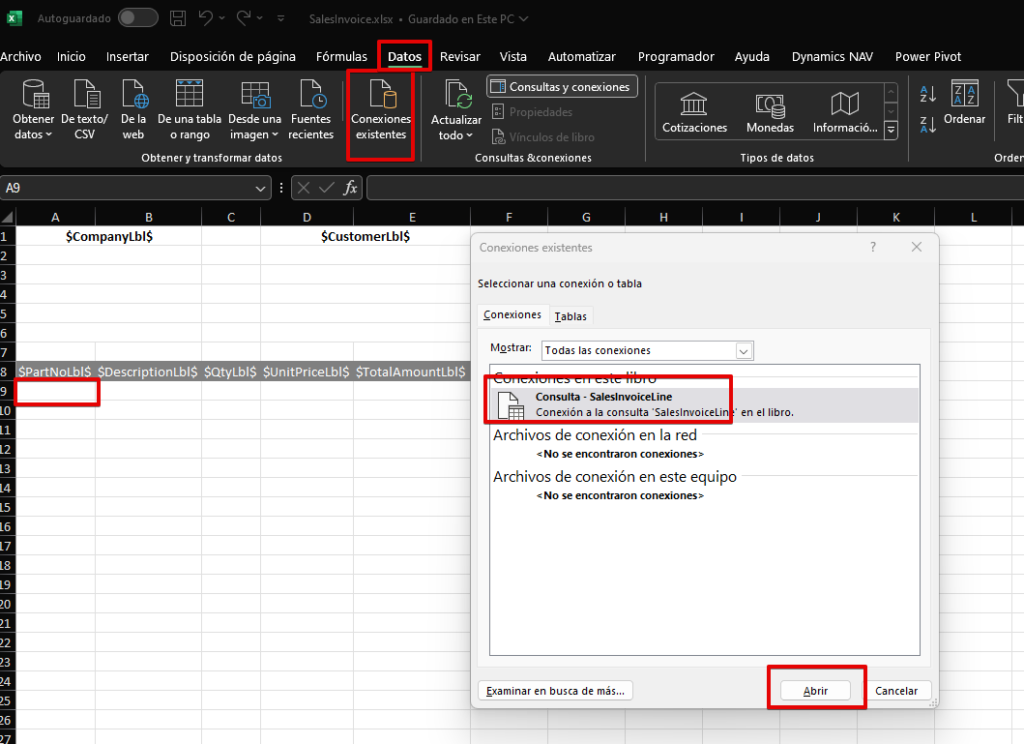
Task: Switch to the Tablas tab
Action: coord(570,315)
